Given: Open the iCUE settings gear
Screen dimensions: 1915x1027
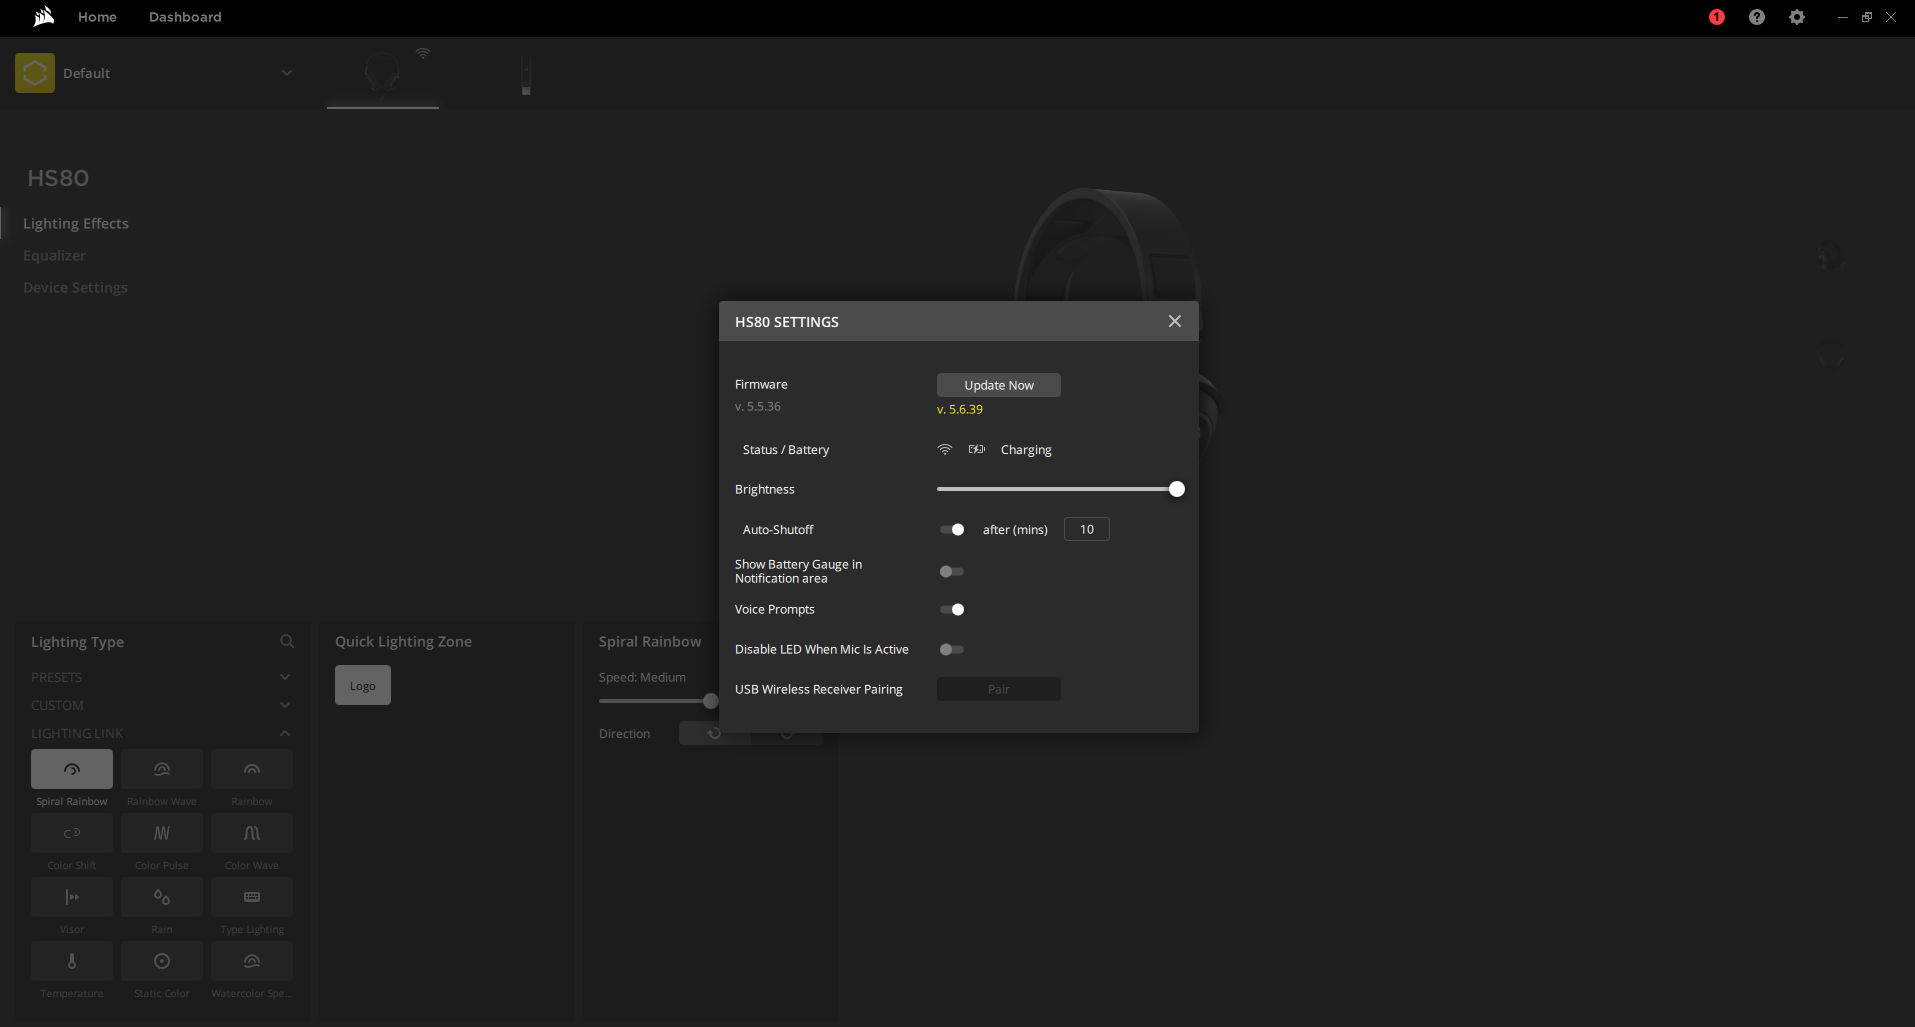Looking at the screenshot, I should click(x=1797, y=17).
